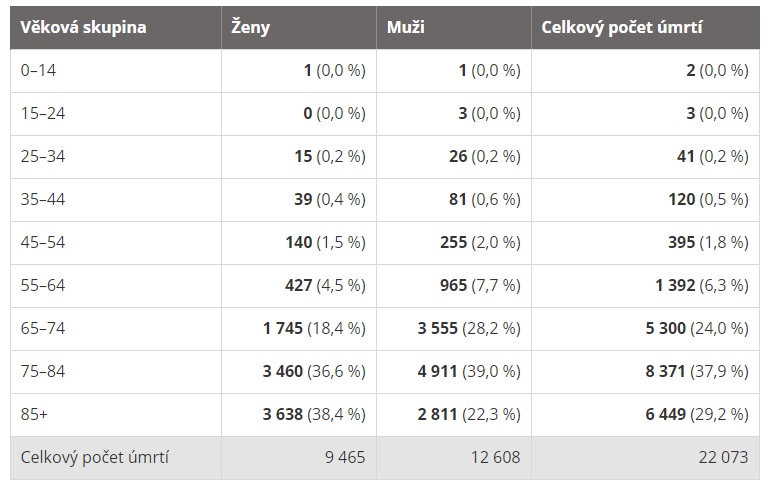Click the 55–64 age group label
769x489 pixels.
[x=43, y=285]
